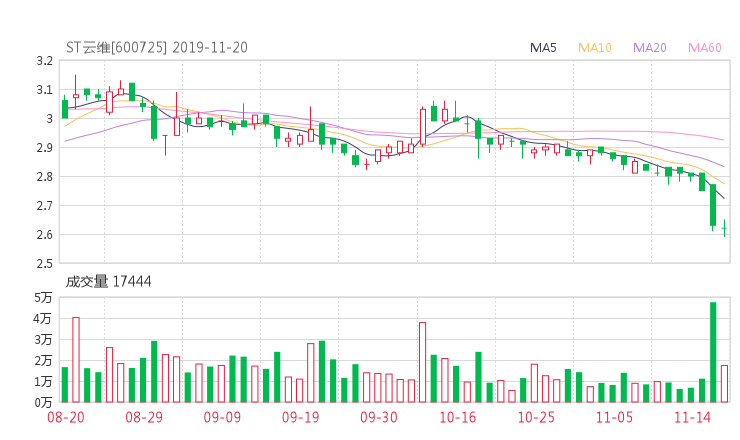Click the 09-30 date axis label
Screen dimensions: 740x440
pos(379,417)
